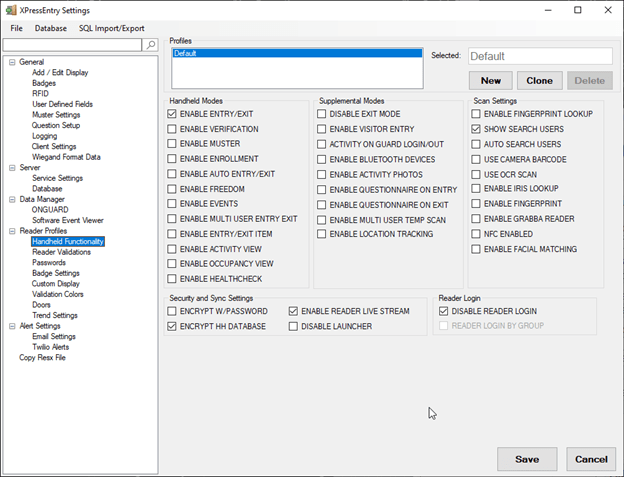
Task: Collapse the Alert Settings tree node
Action: tap(11, 326)
